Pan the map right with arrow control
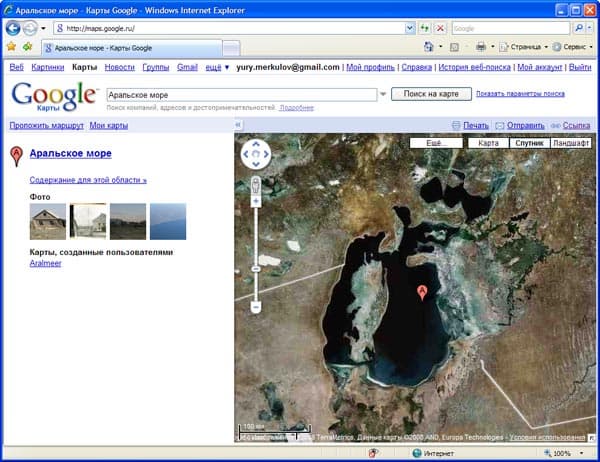This screenshot has width=600, height=462. (x=266, y=154)
